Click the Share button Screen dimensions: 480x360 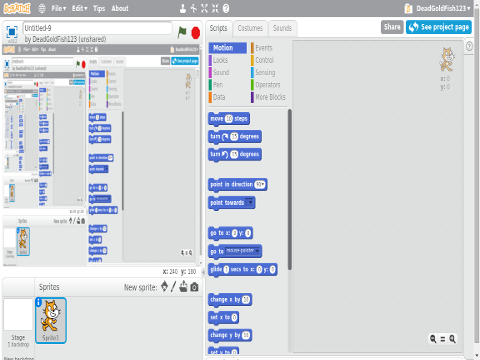(392, 27)
